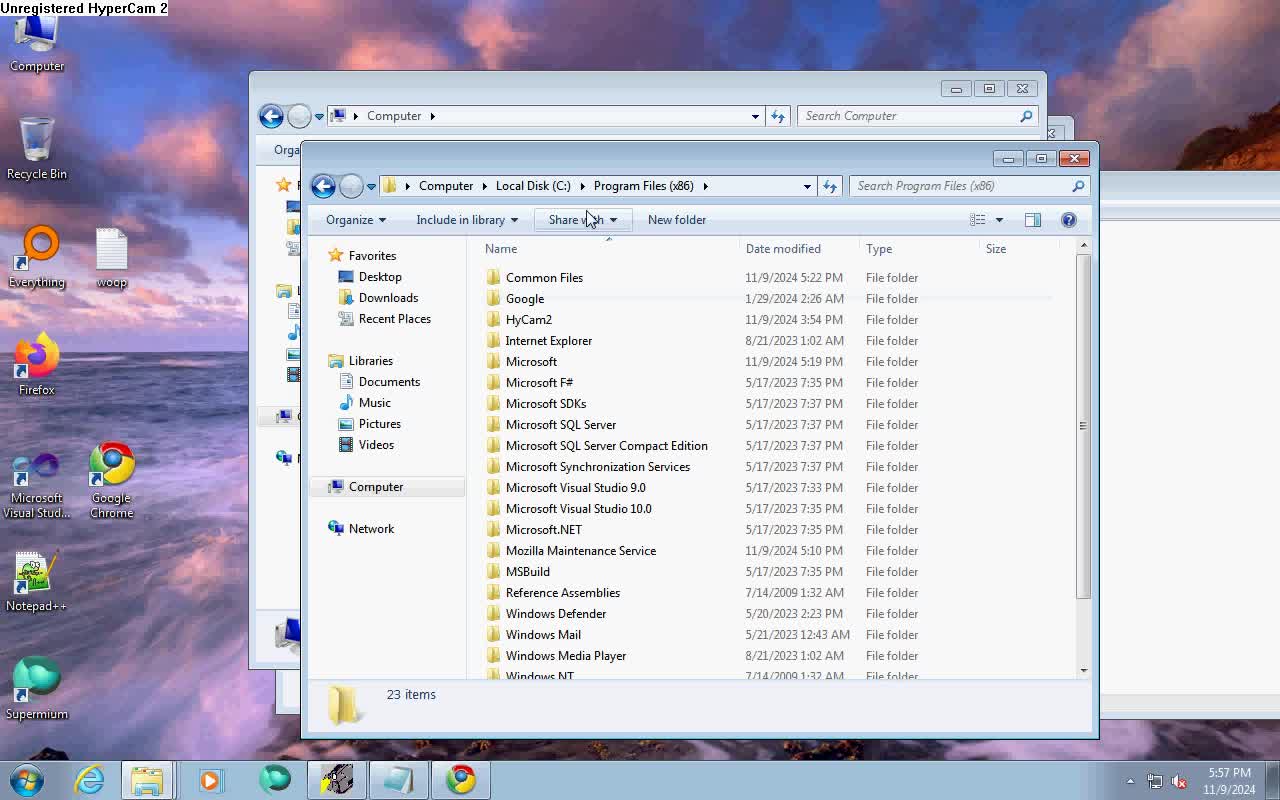This screenshot has width=1280, height=800.
Task: Click the Windows Start button
Action: pyautogui.click(x=27, y=780)
